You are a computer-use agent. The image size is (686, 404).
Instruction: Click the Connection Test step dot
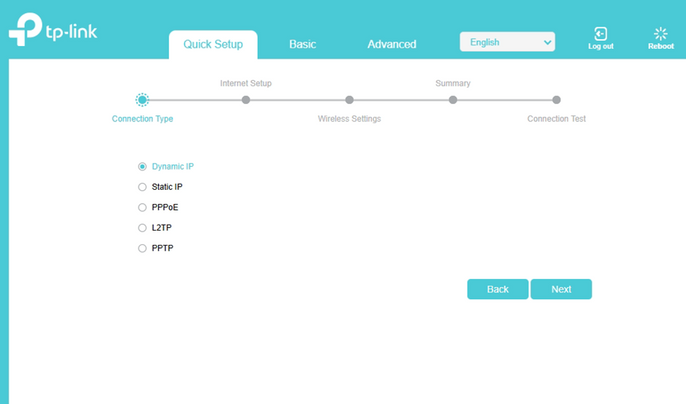[556, 100]
